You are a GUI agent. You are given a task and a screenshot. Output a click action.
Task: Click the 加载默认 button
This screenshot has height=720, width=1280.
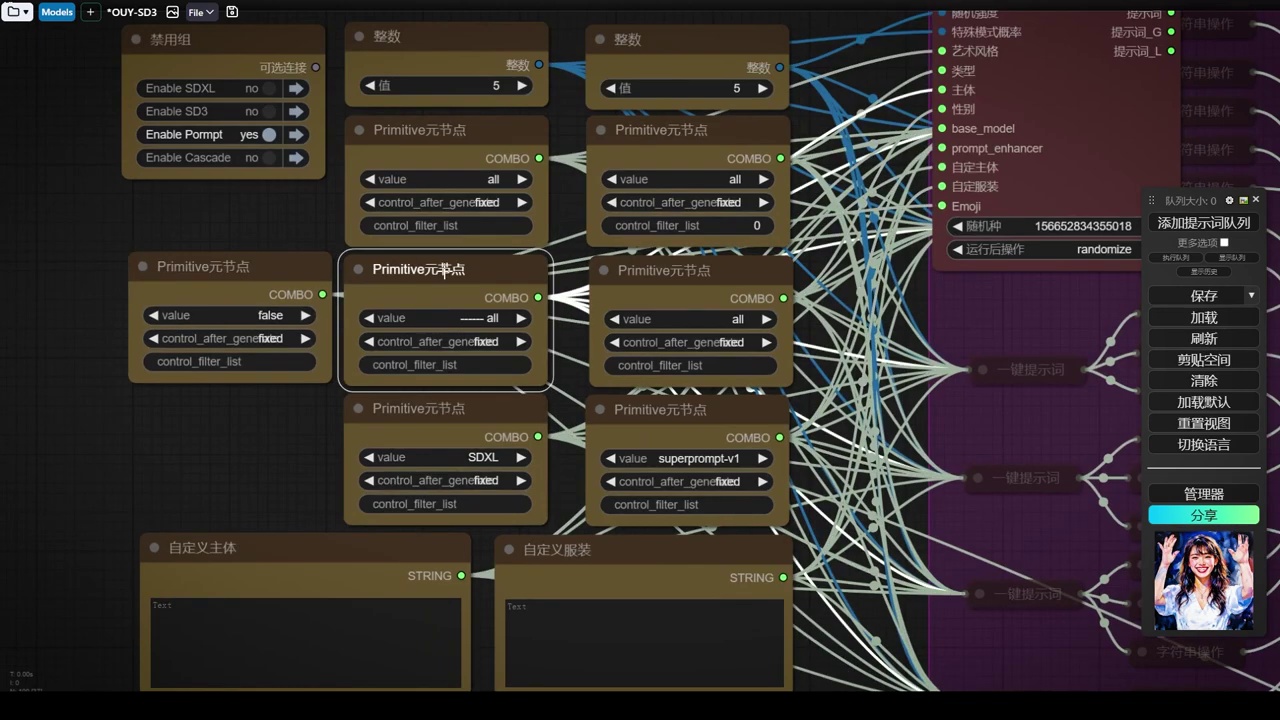[x=1204, y=402]
